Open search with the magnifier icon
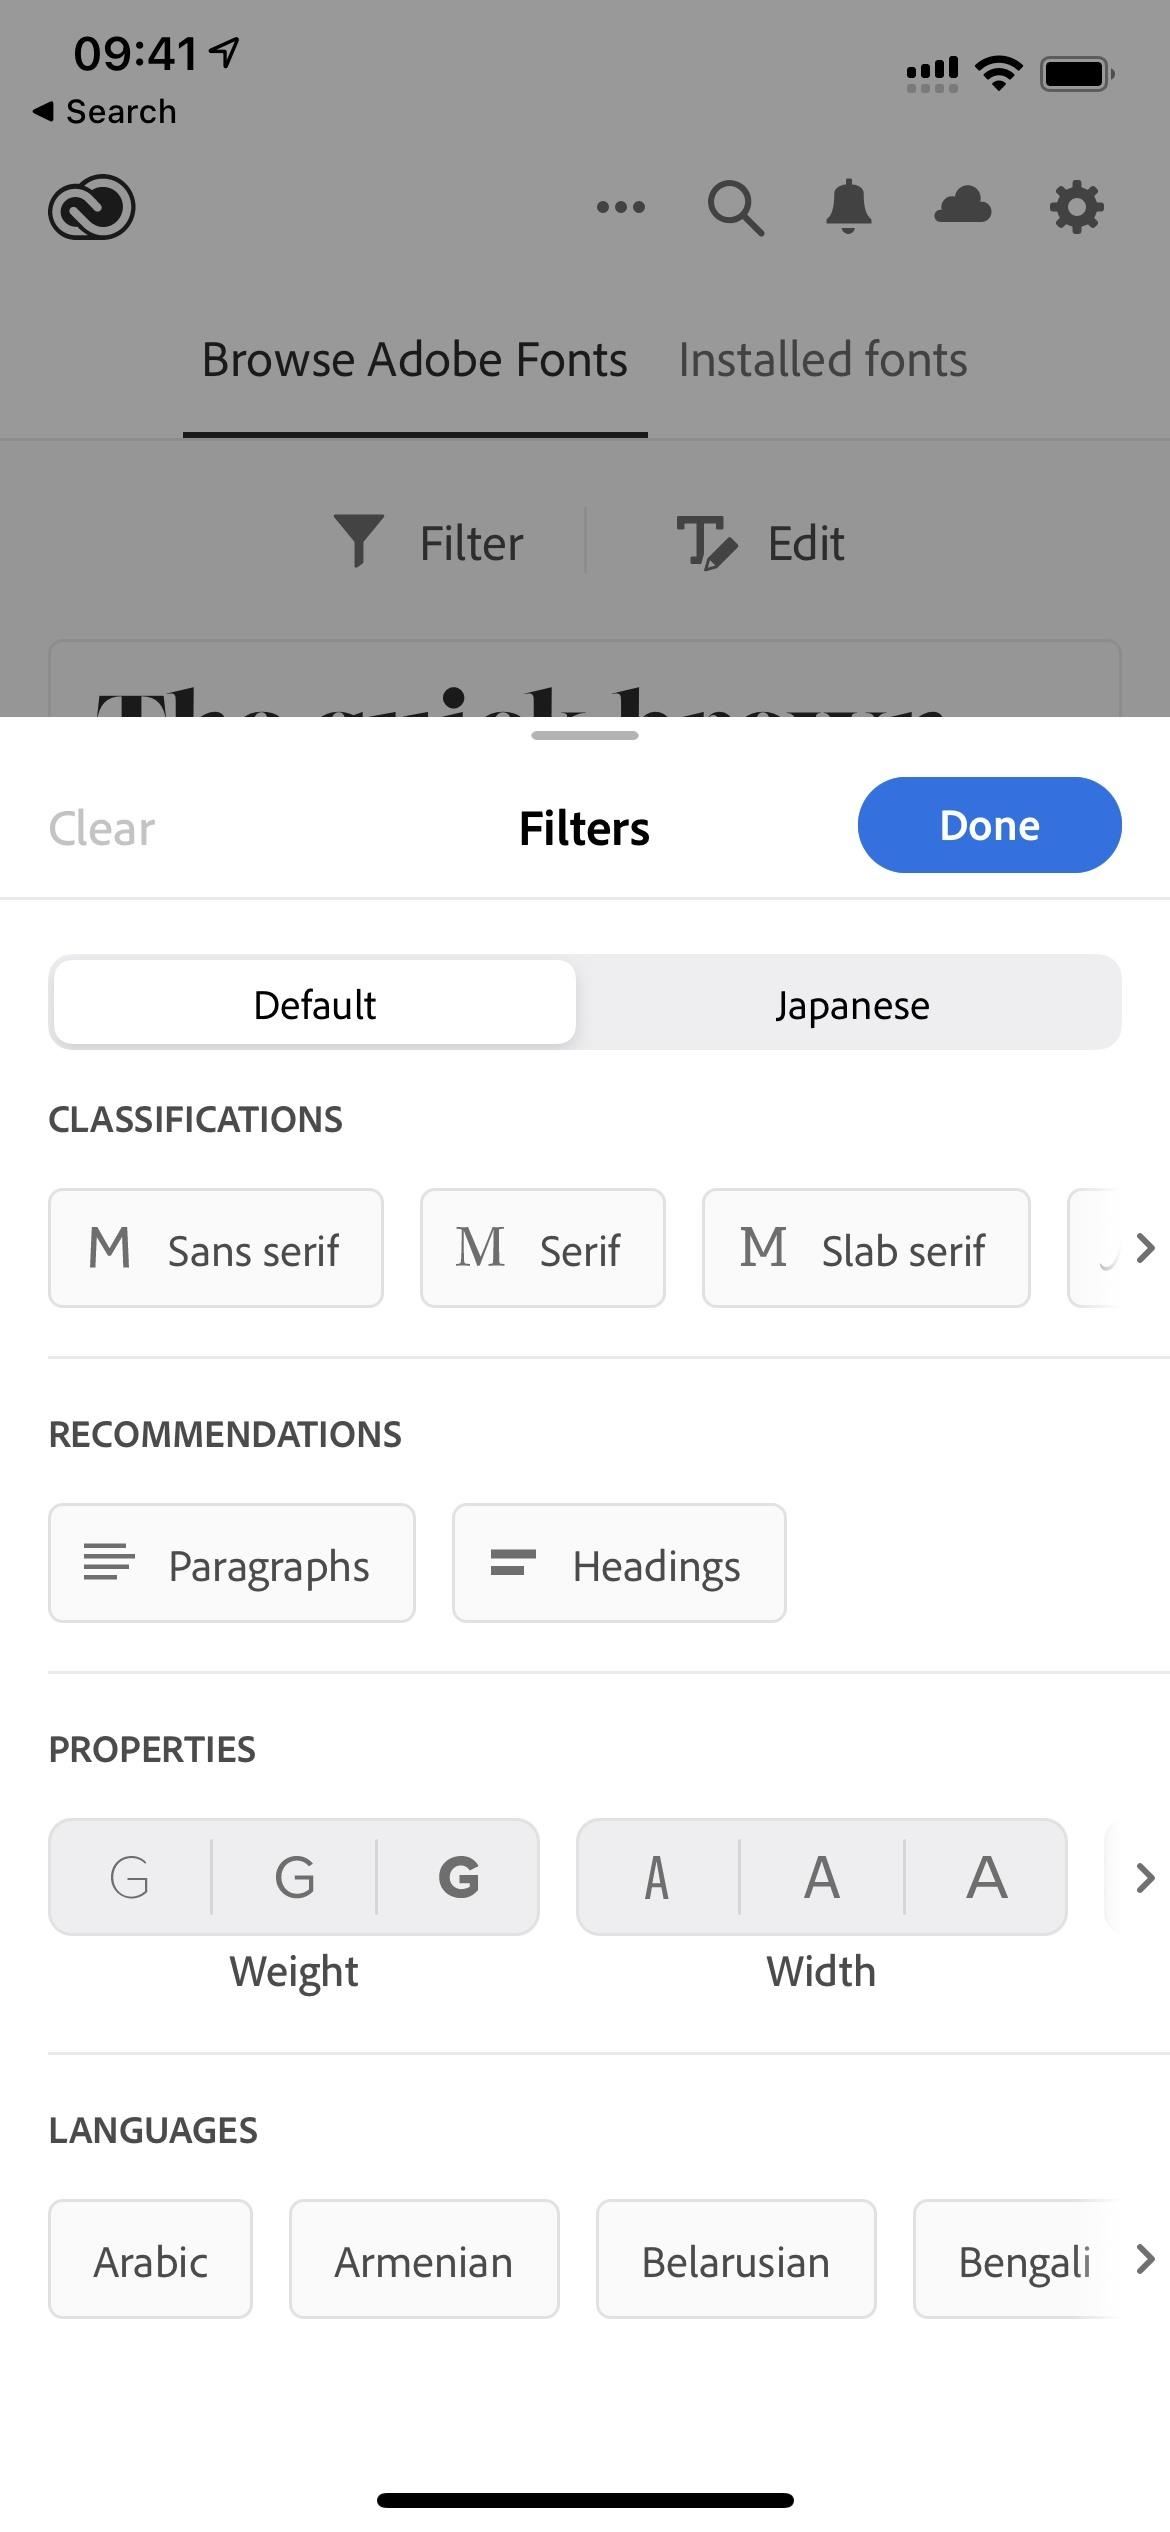The height and width of the screenshot is (2532, 1170). point(736,208)
